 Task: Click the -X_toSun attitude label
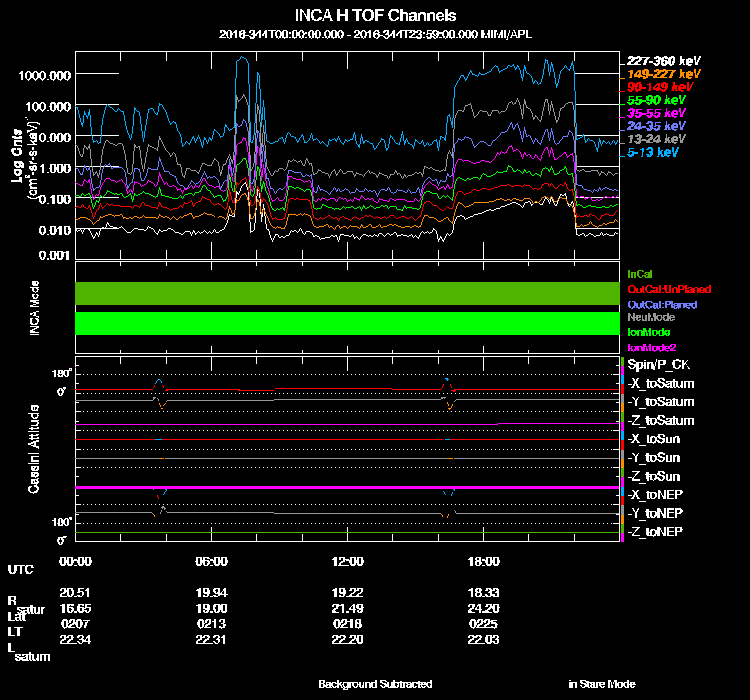pyautogui.click(x=653, y=439)
